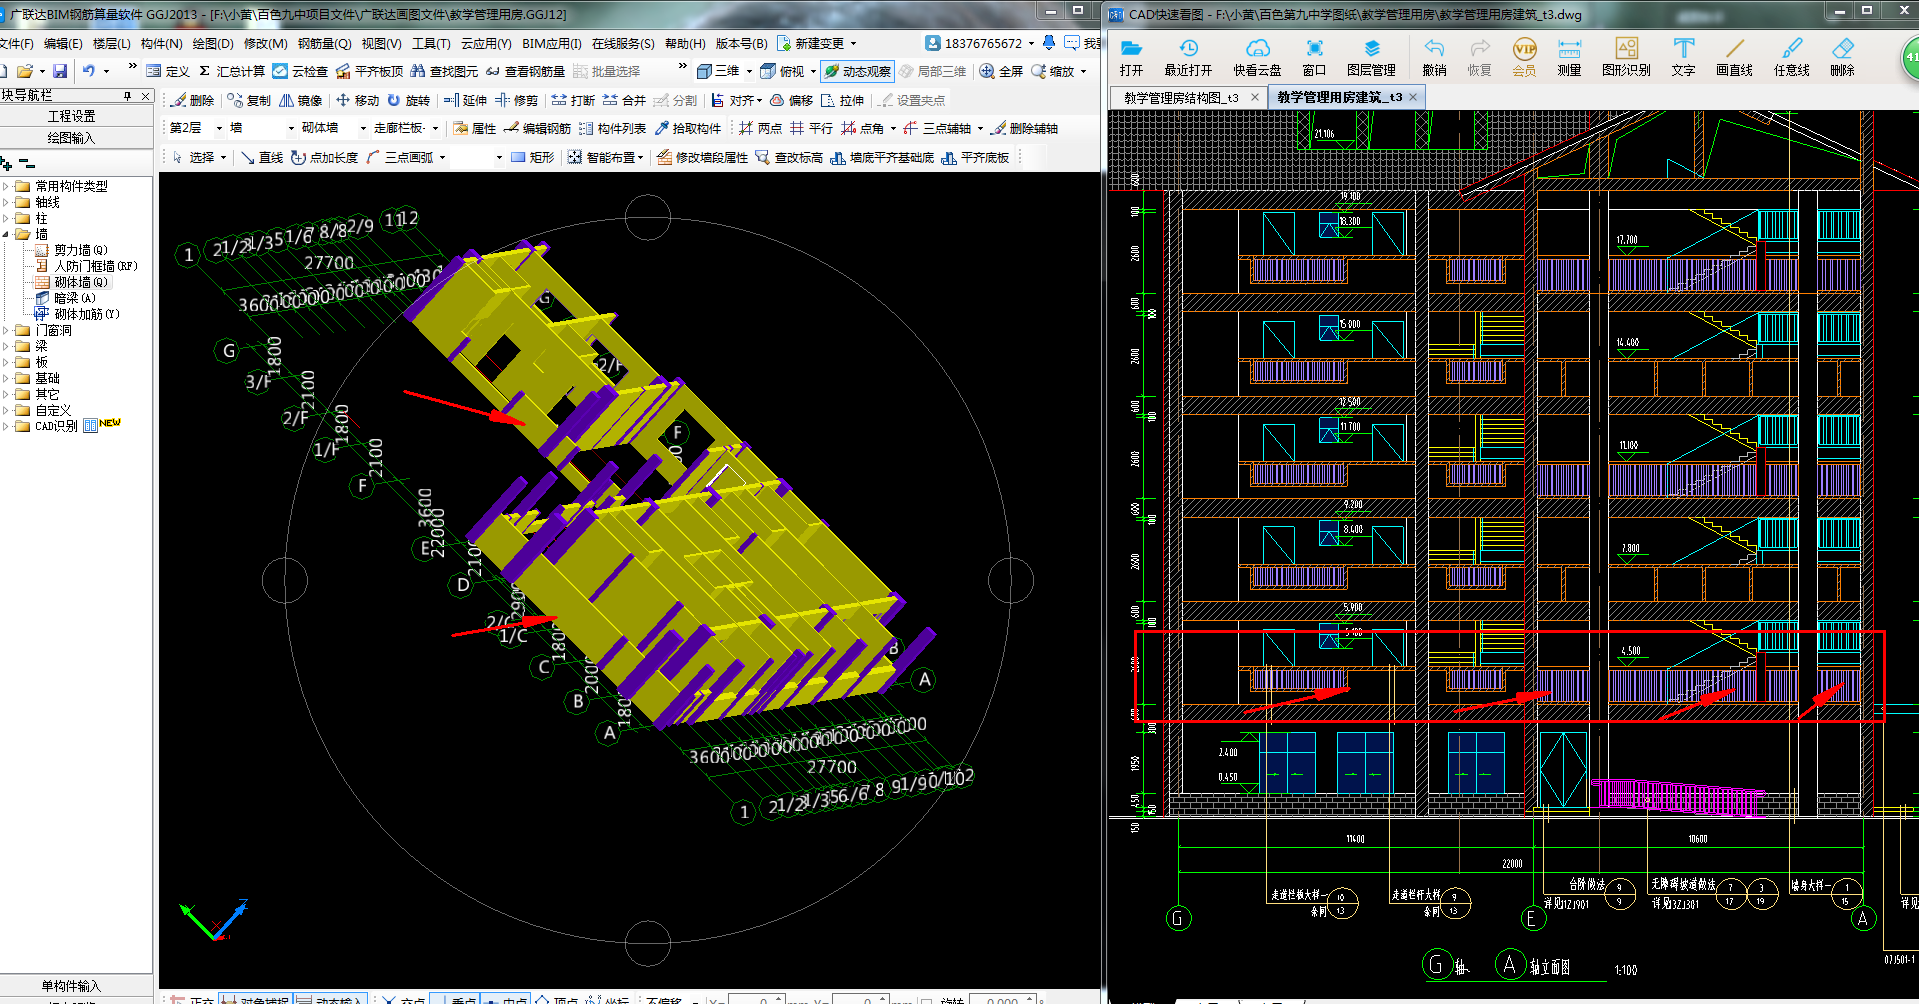Image resolution: width=1919 pixels, height=1004 pixels.
Task: Open the 定义 (Define) tool
Action: 168,71
